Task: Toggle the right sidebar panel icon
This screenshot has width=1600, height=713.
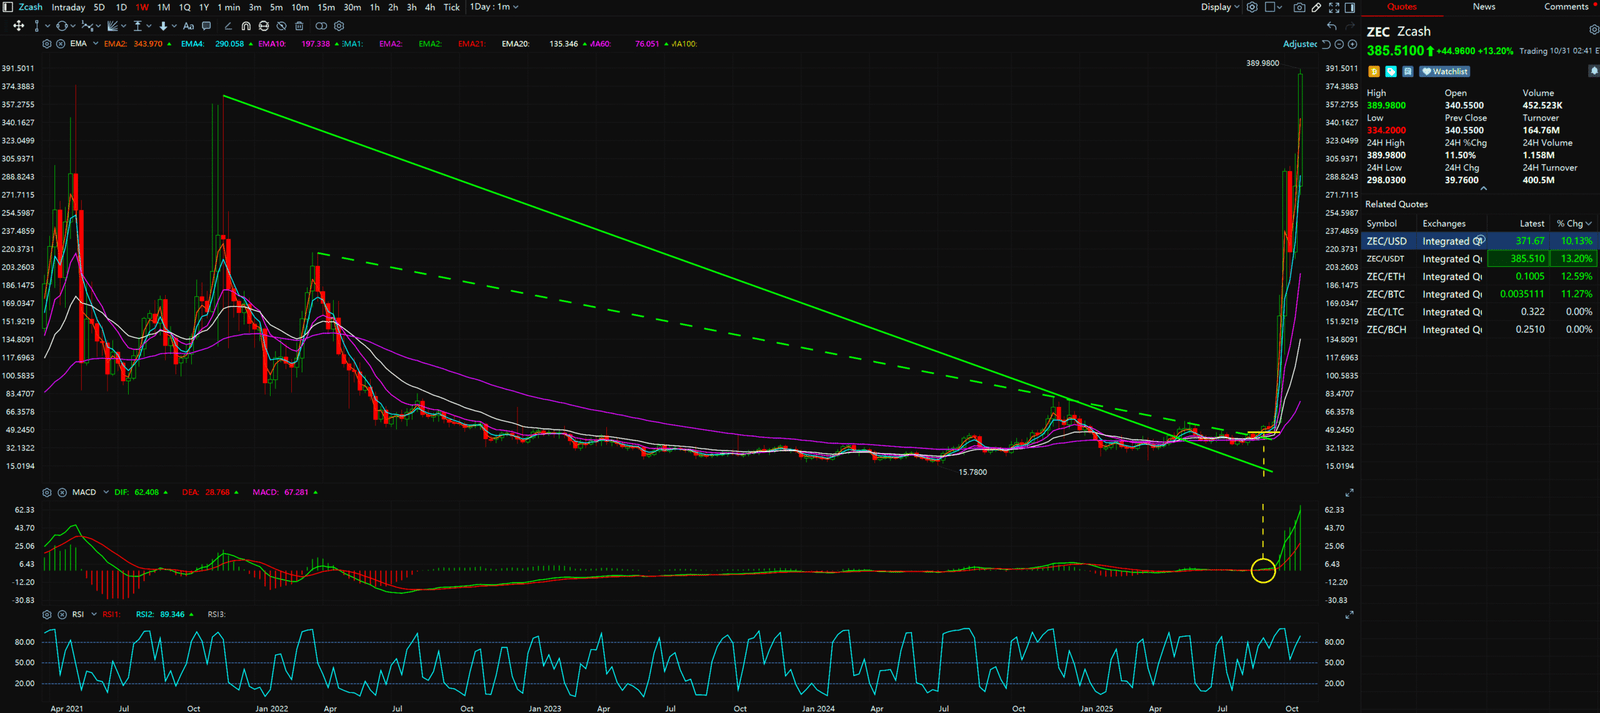Action: coord(1350,7)
